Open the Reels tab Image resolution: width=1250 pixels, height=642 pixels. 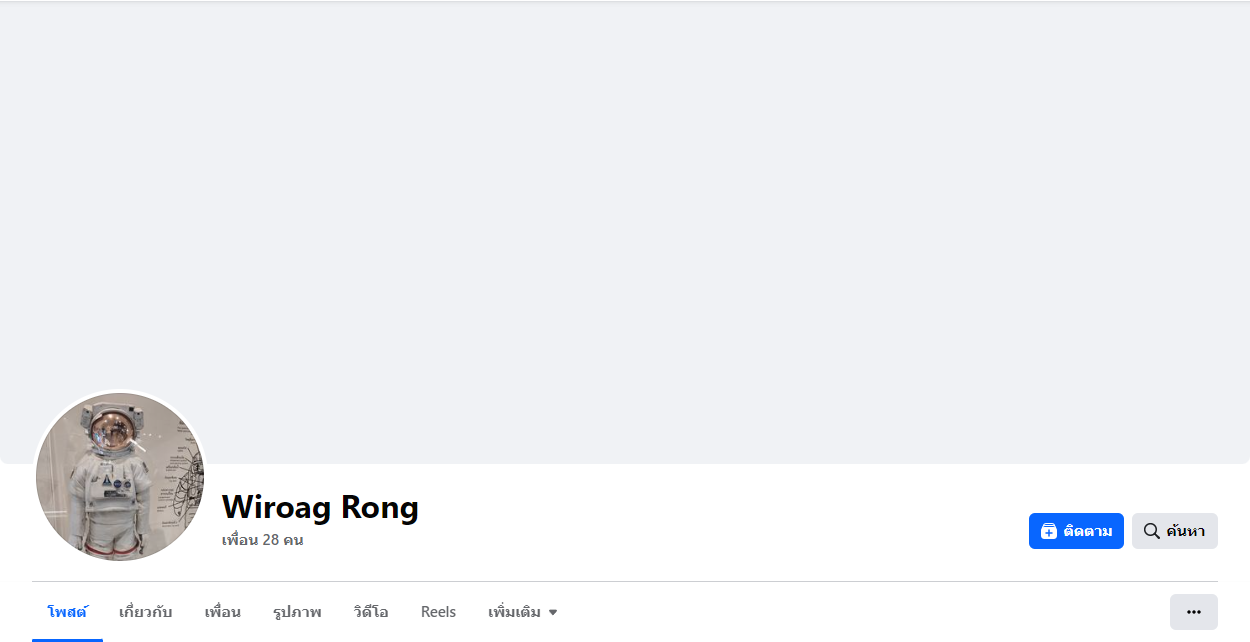pos(438,612)
